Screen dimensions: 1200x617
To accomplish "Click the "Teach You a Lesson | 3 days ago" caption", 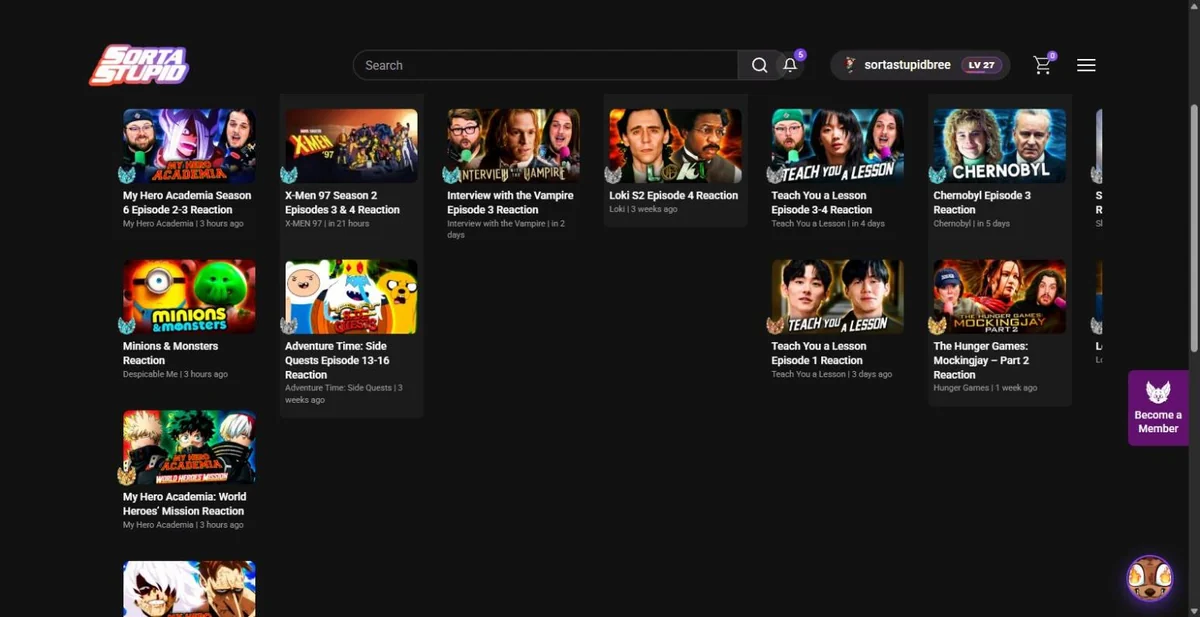I will tap(831, 374).
